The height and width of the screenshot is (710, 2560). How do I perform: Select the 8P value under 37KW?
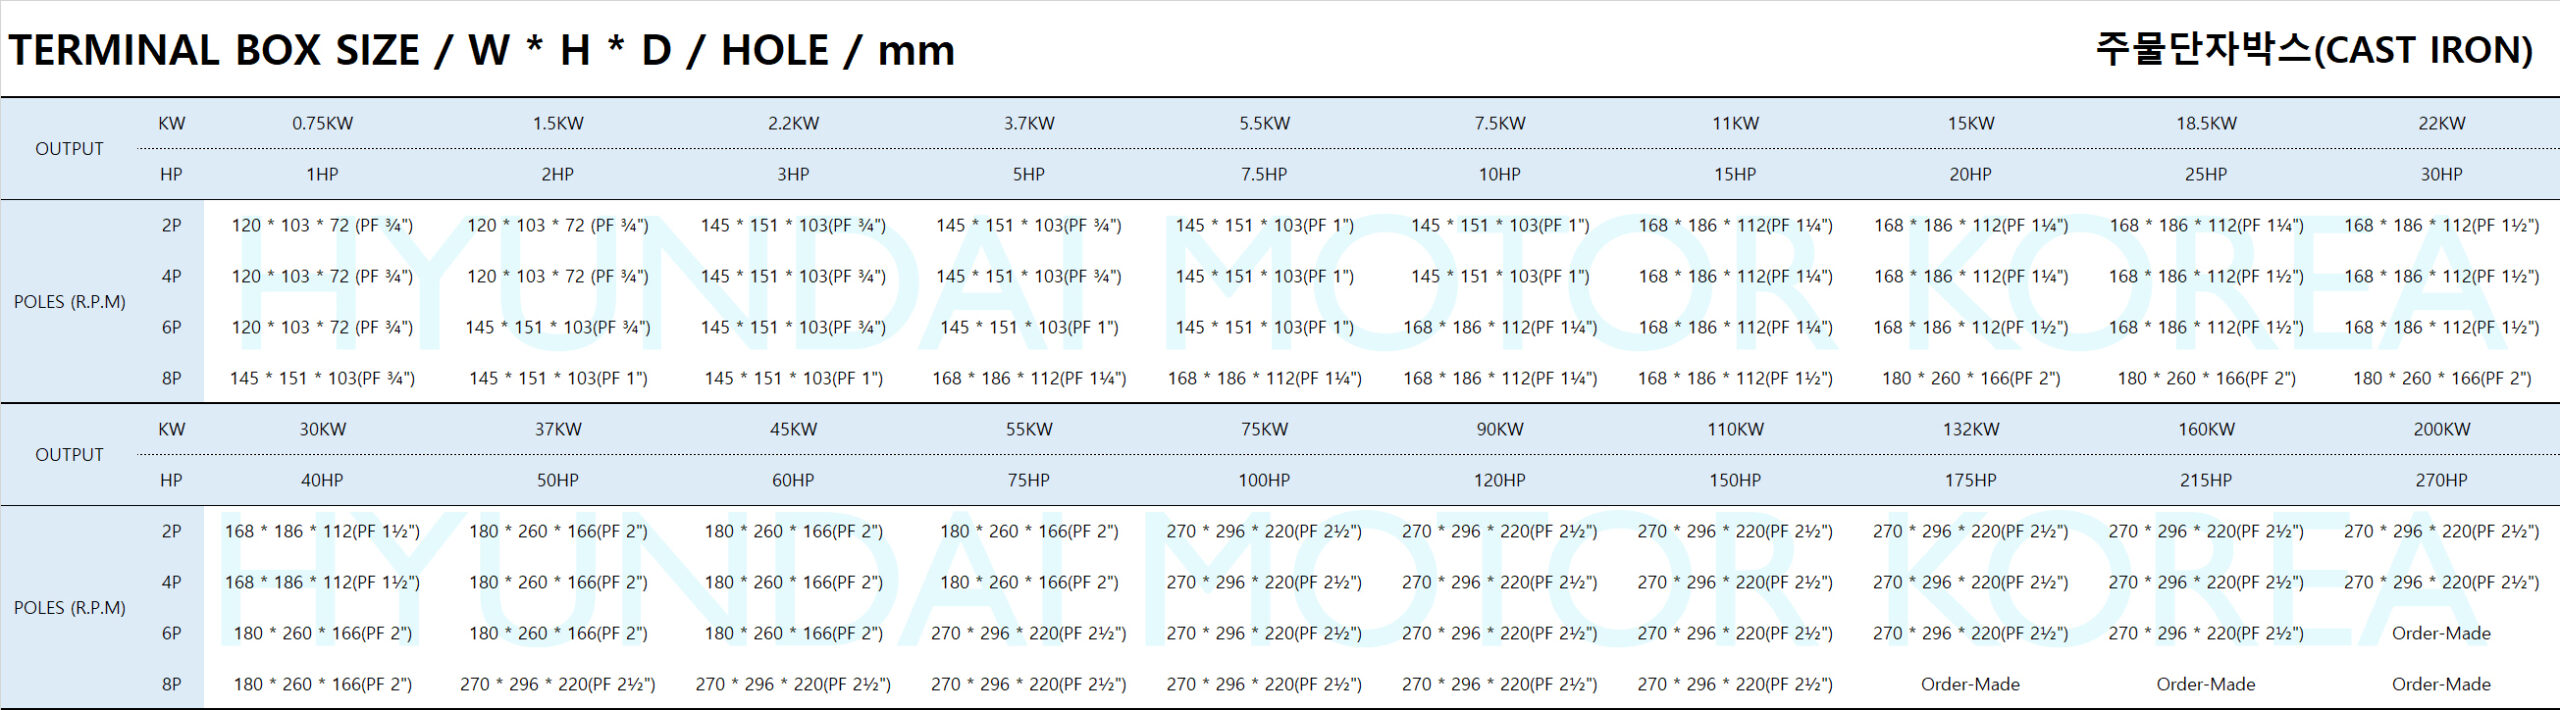(x=558, y=684)
